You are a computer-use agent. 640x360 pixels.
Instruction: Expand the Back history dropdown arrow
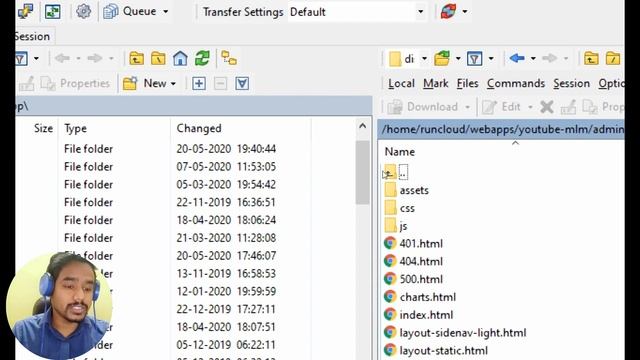pyautogui.click(x=533, y=59)
